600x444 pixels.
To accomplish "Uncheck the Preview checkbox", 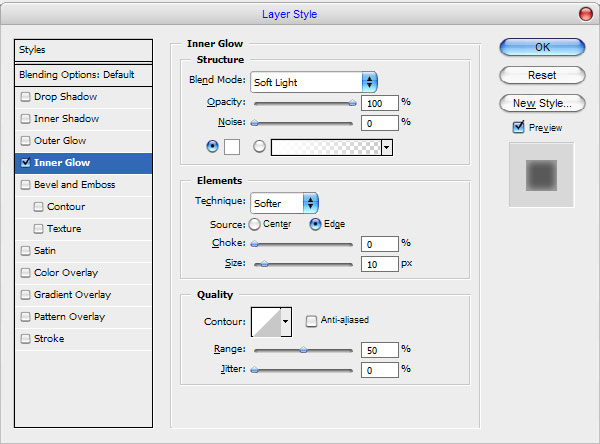I will tap(518, 127).
